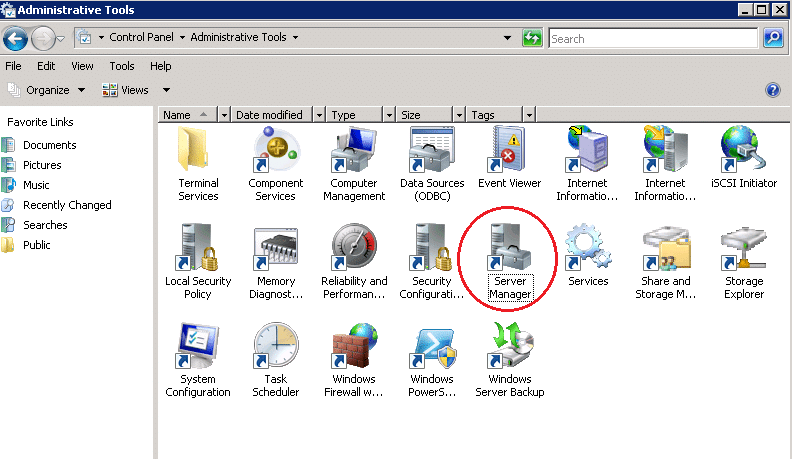
Task: Select Share and Storage Management icon
Action: pyautogui.click(x=665, y=262)
